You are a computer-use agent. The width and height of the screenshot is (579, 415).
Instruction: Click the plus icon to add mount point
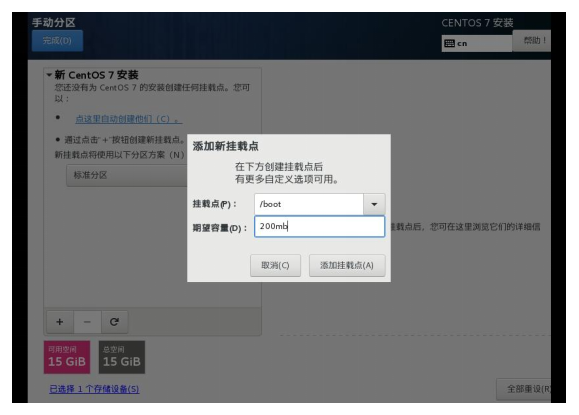click(x=60, y=322)
